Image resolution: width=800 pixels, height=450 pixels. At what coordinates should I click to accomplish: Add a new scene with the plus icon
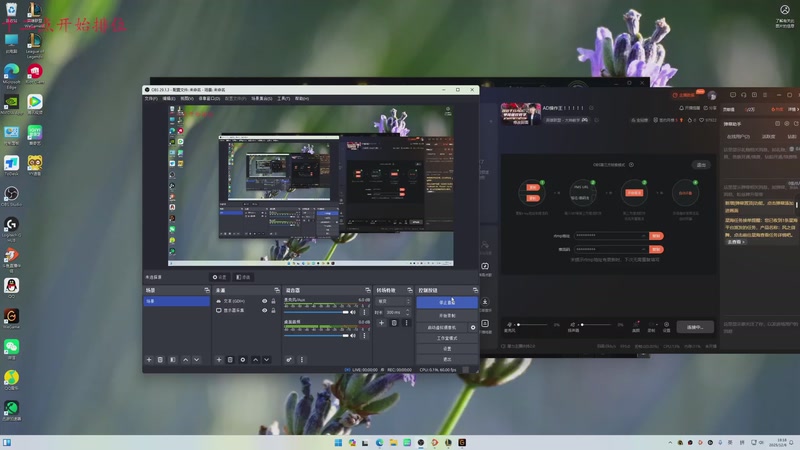coord(149,359)
